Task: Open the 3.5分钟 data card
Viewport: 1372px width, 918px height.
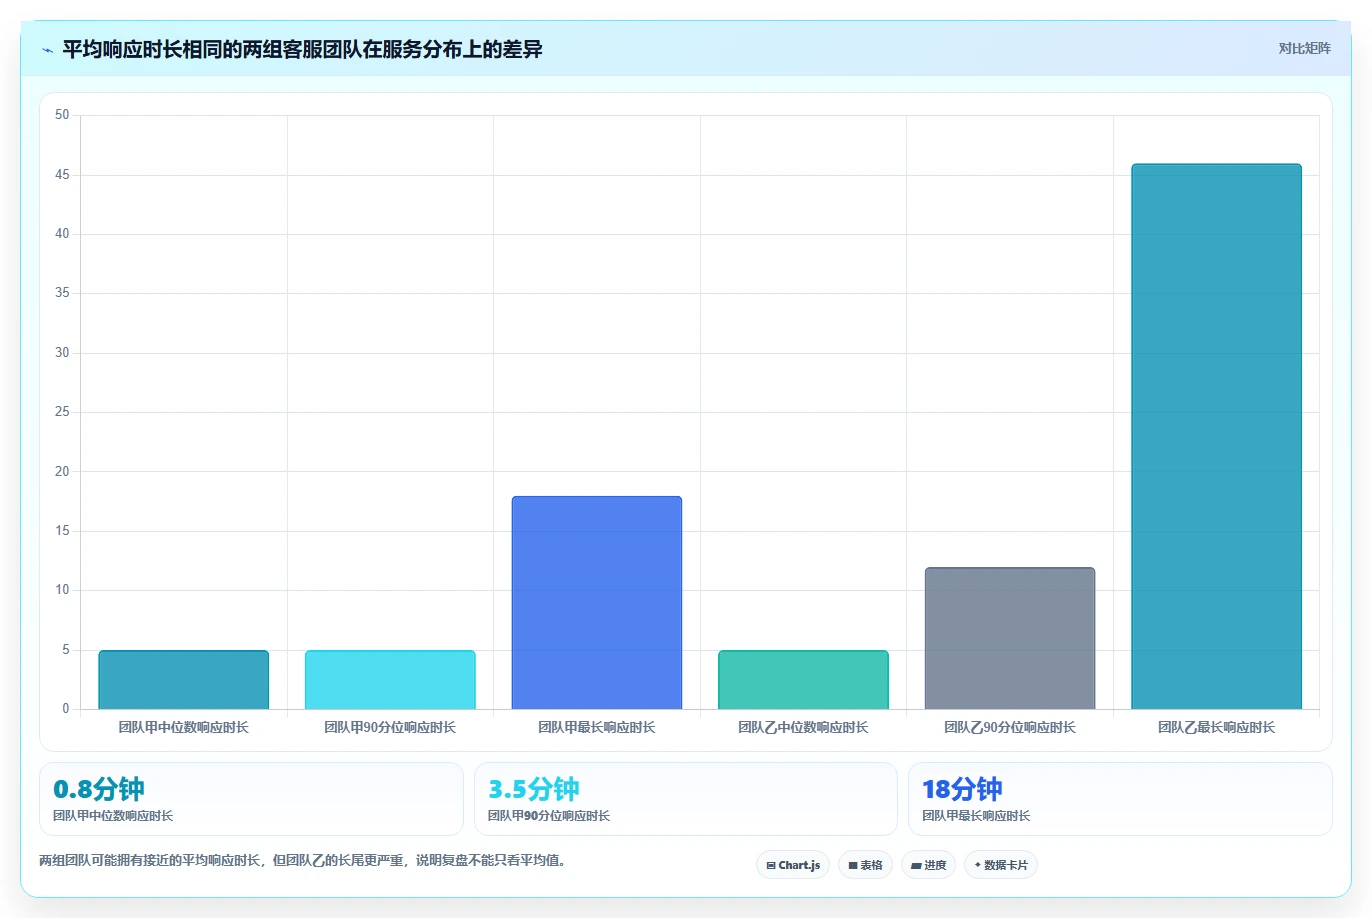Action: tap(685, 799)
